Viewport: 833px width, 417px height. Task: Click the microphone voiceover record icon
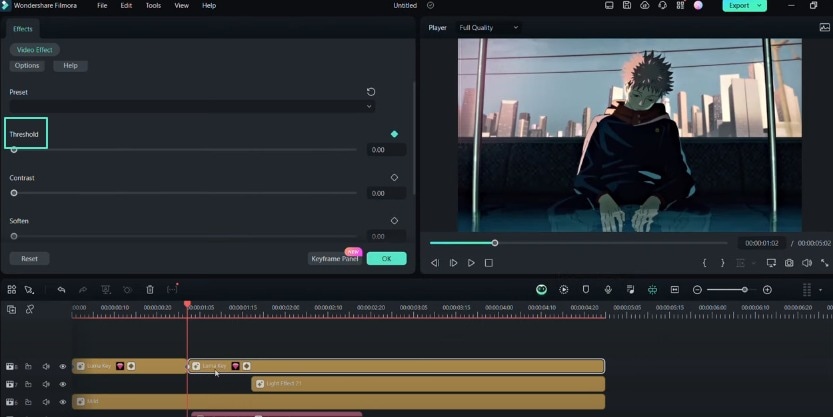(x=608, y=290)
